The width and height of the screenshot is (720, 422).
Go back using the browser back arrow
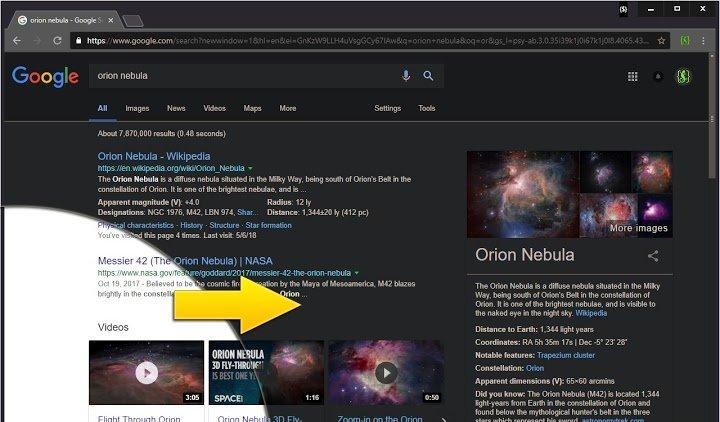[x=17, y=40]
